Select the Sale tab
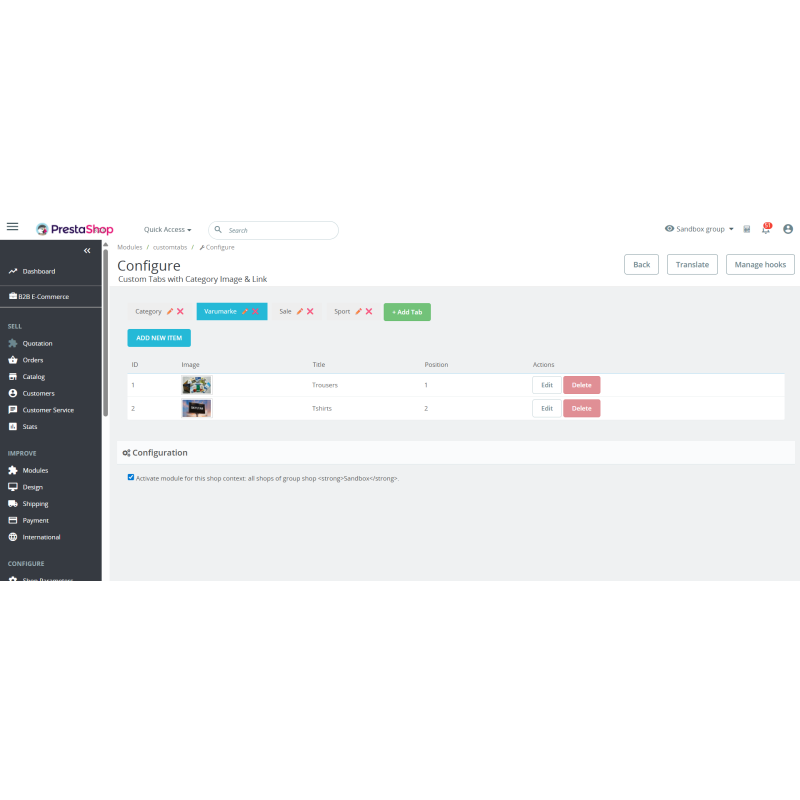This screenshot has width=800, height=800. 285,311
